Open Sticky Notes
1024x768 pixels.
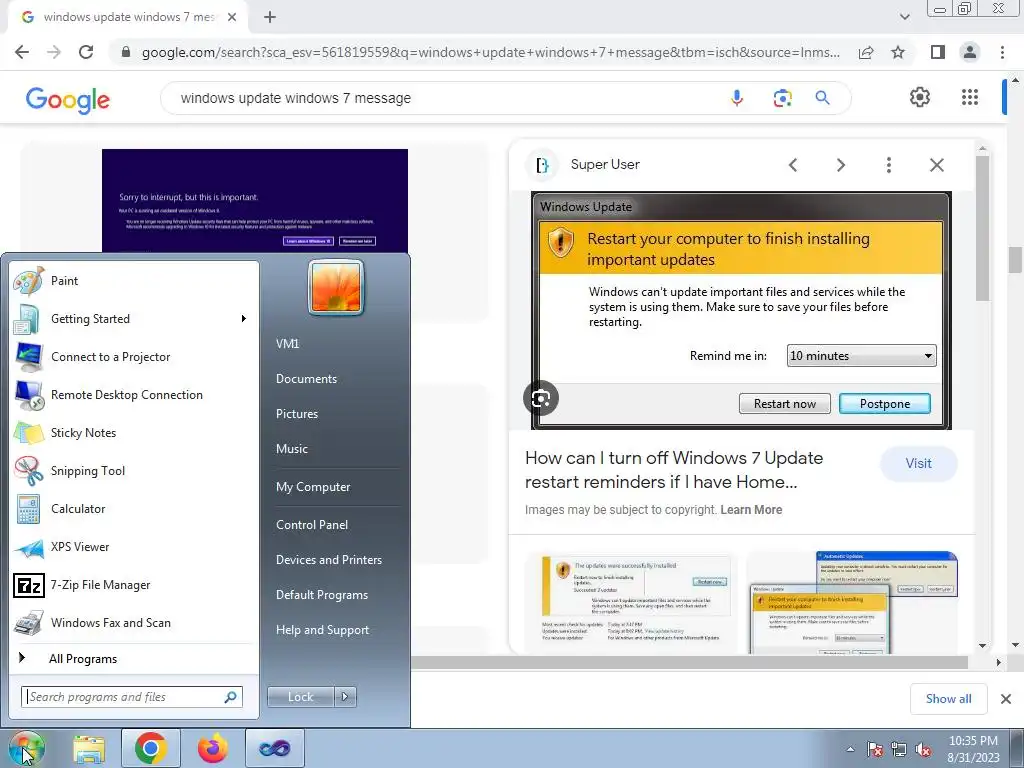(x=133, y=432)
